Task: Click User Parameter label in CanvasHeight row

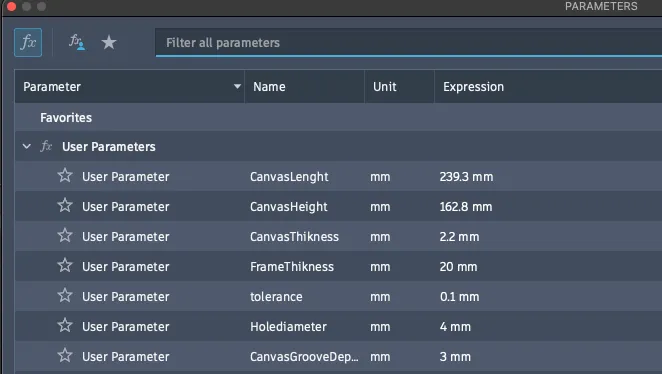Action: [x=125, y=206]
